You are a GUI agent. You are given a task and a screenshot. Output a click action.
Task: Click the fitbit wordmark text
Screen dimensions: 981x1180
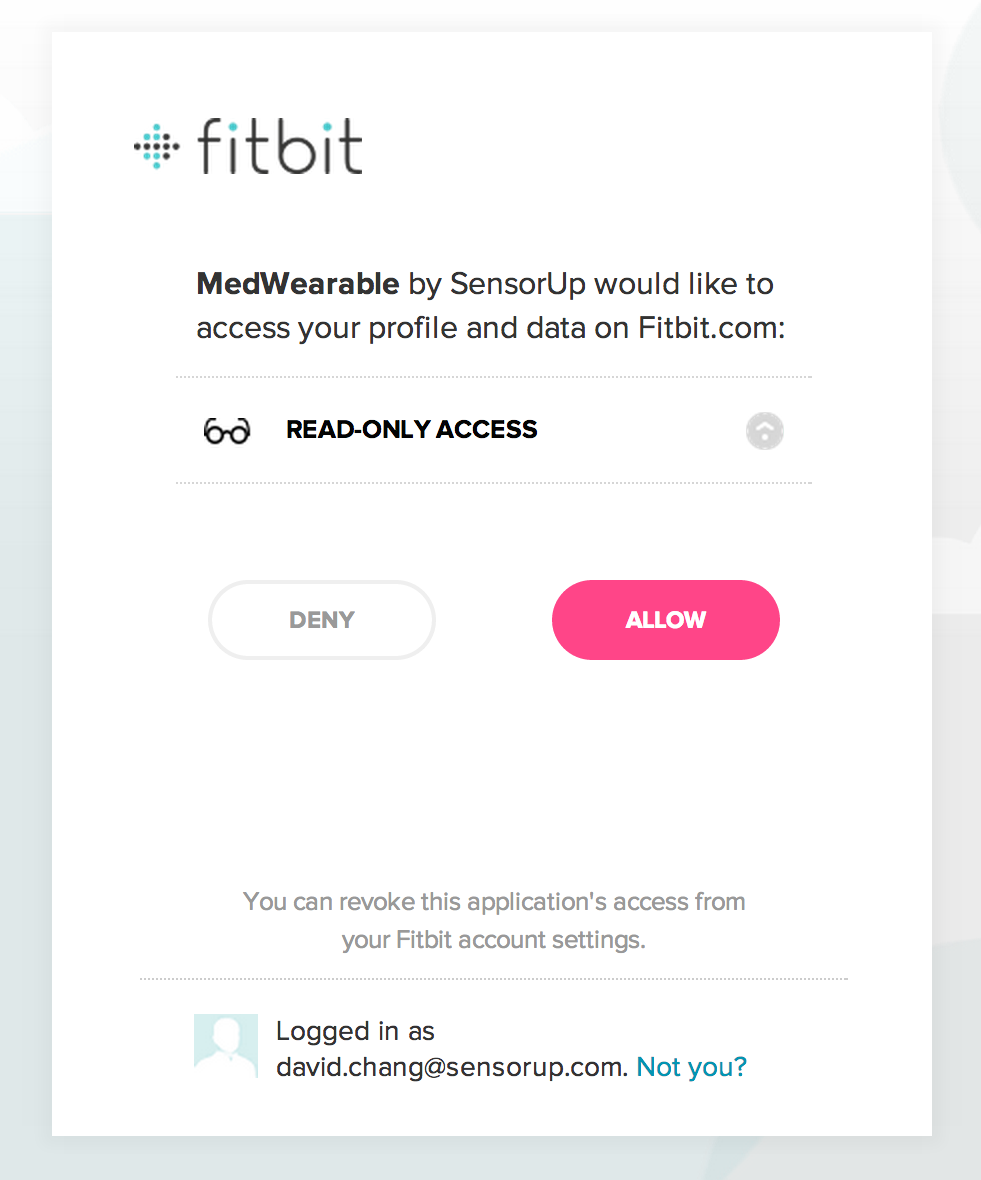click(x=280, y=146)
